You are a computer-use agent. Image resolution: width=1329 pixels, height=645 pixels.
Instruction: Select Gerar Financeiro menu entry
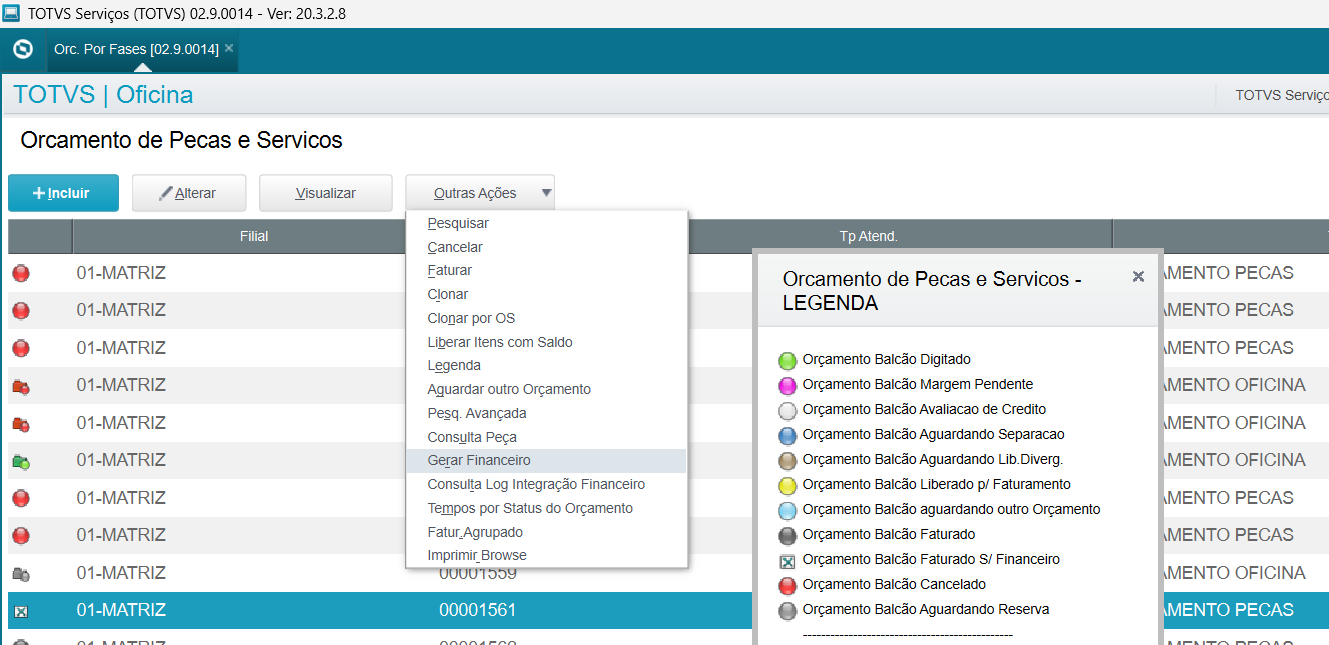546,461
